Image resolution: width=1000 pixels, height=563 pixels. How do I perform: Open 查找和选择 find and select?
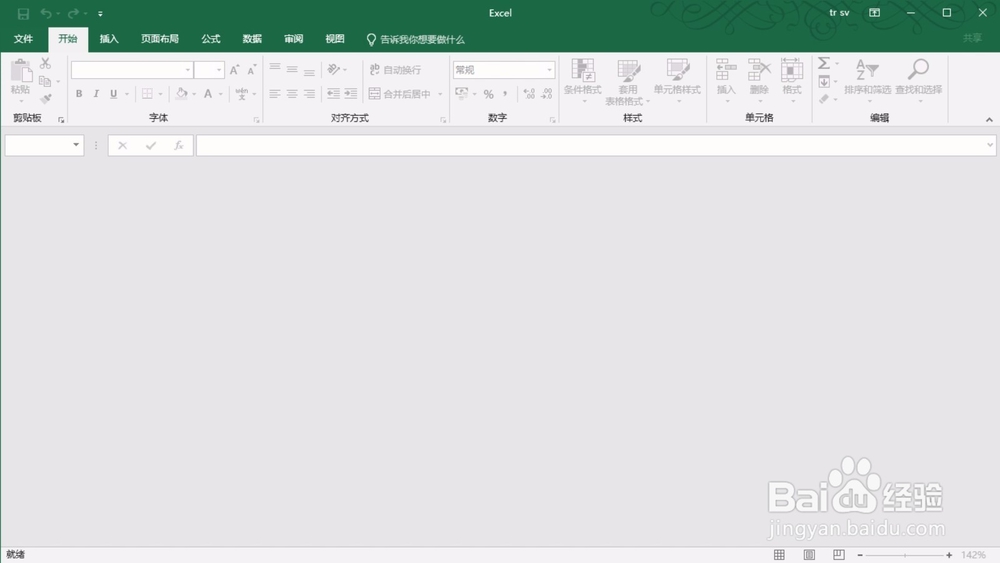(x=918, y=81)
